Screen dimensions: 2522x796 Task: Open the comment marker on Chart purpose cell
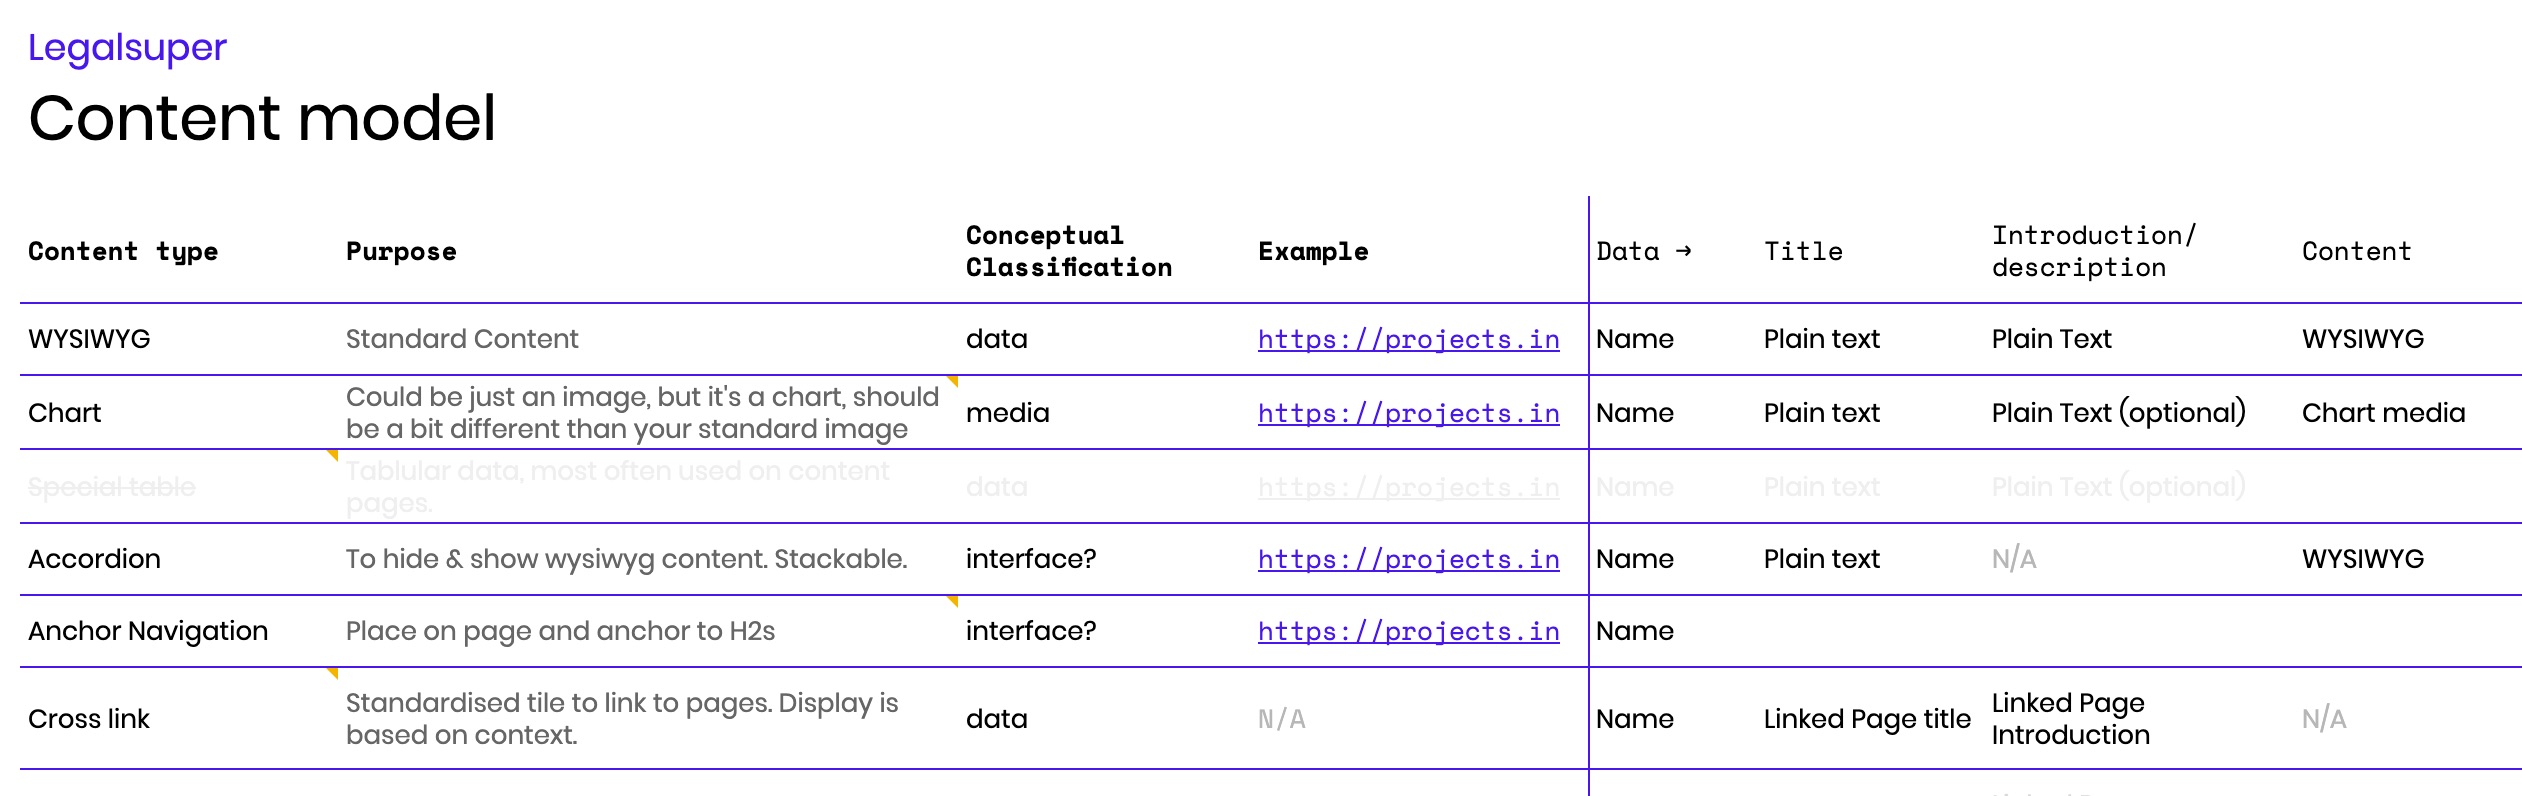coord(953,381)
